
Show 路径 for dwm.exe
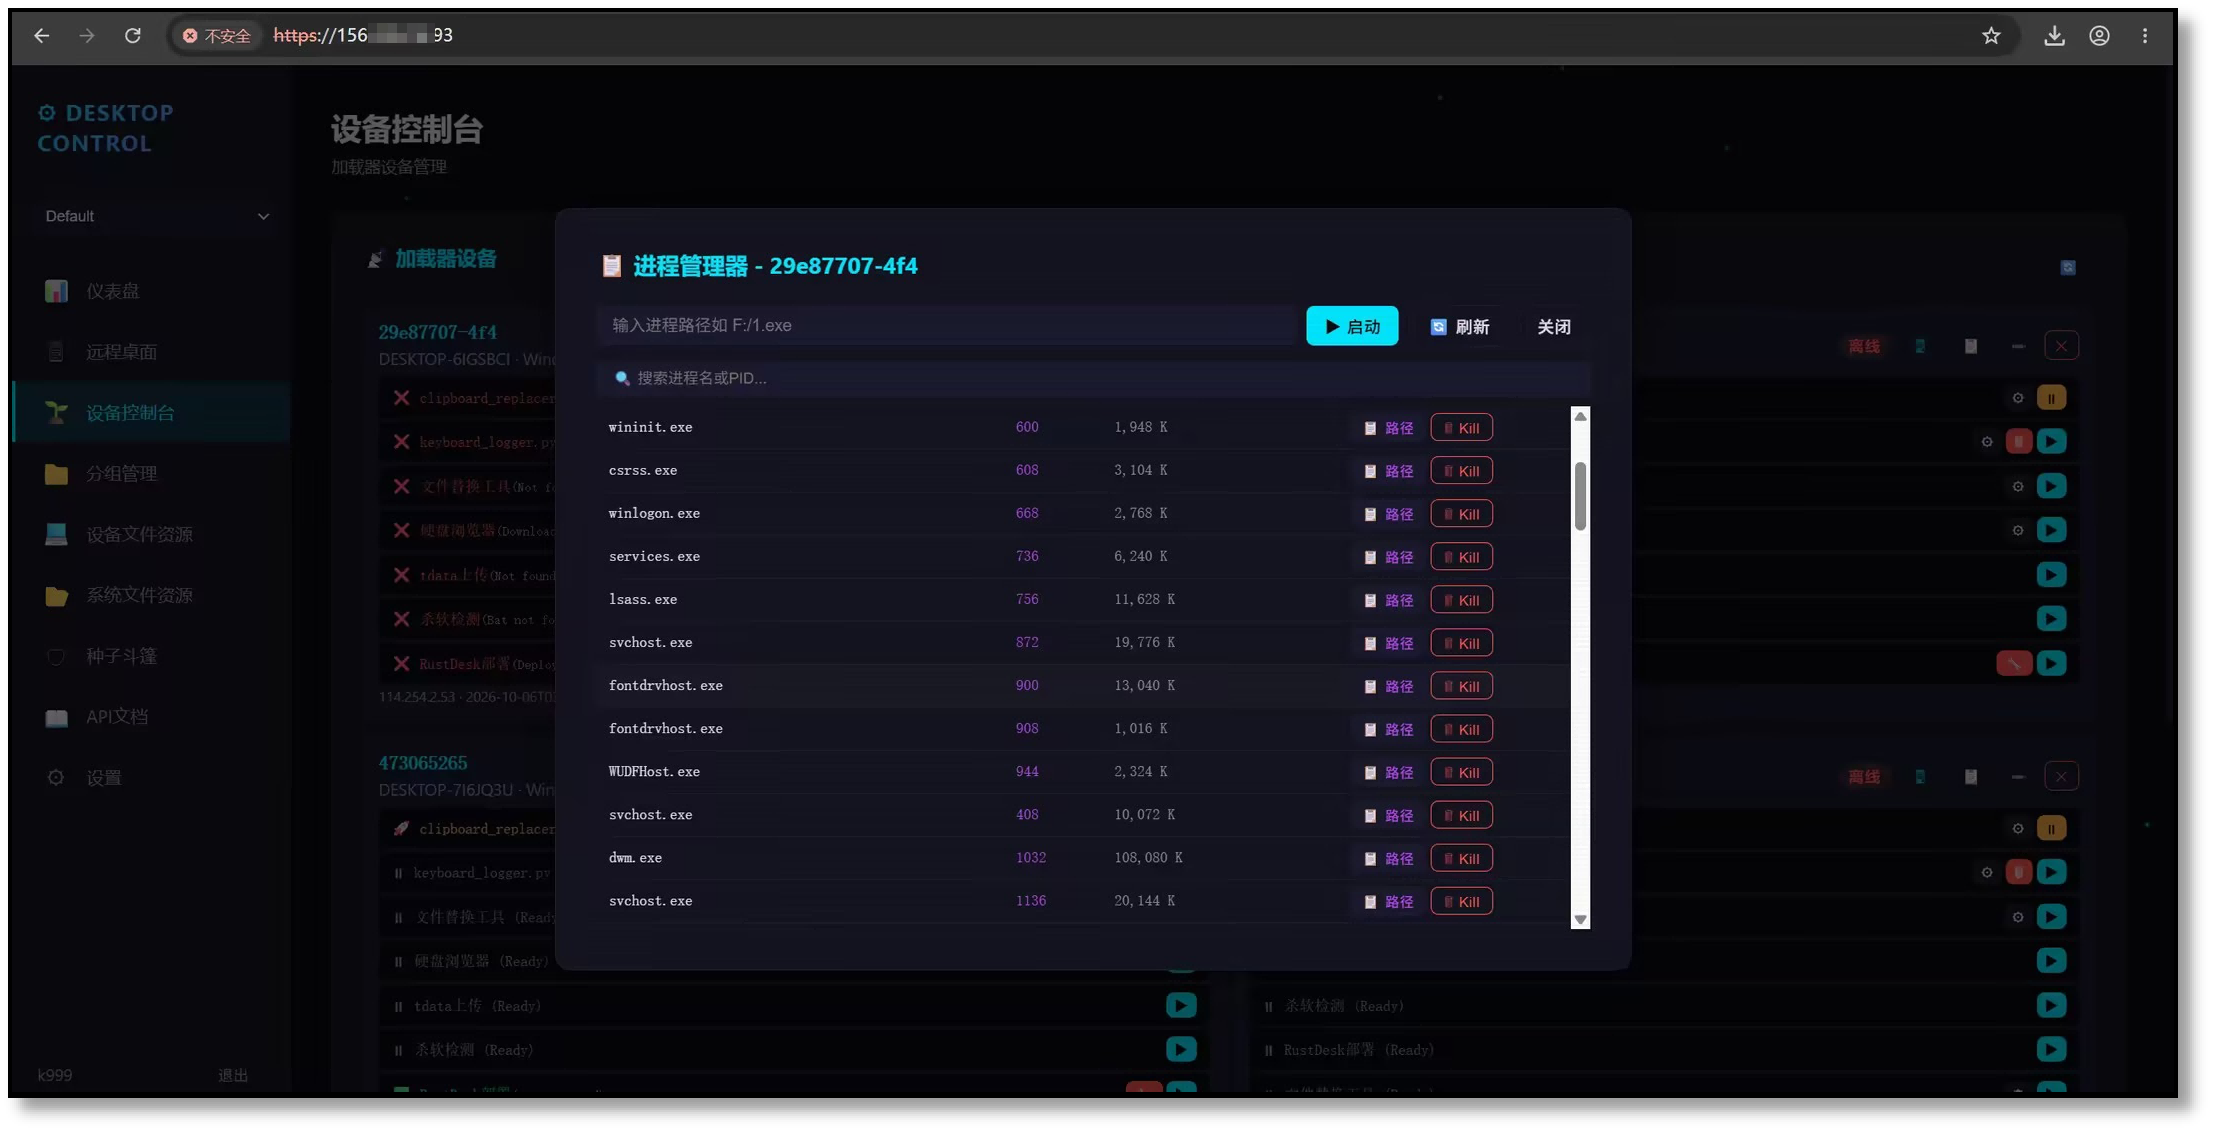[1388, 859]
